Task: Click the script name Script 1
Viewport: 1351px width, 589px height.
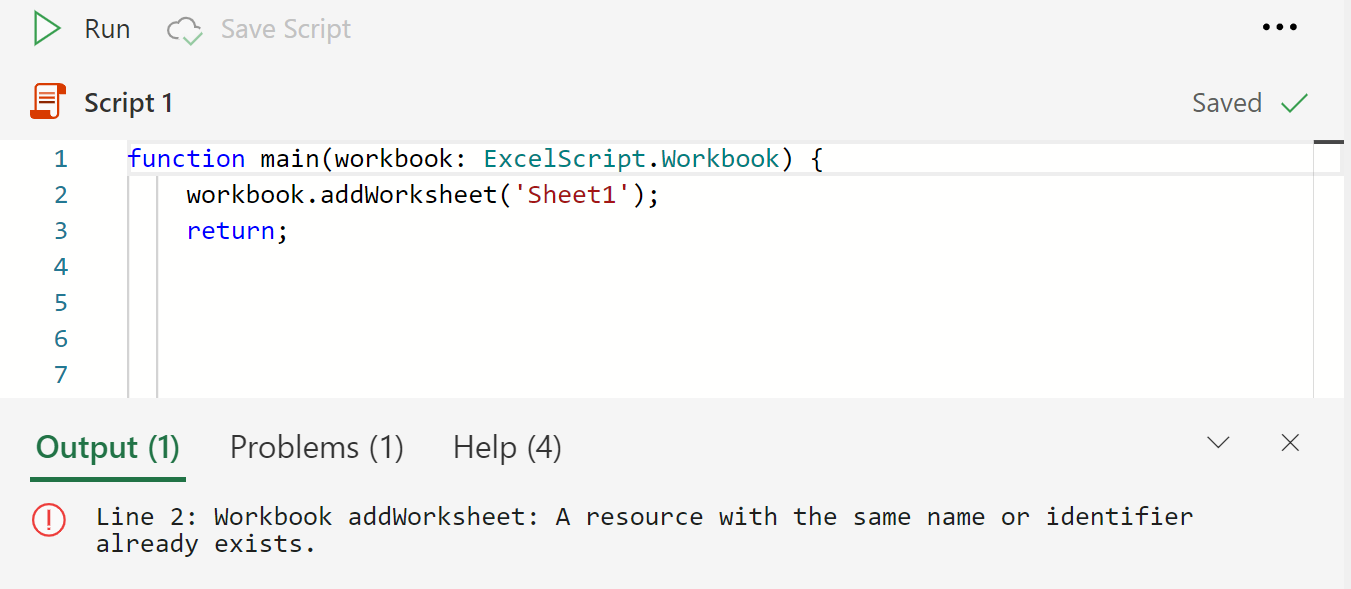Action: [128, 101]
